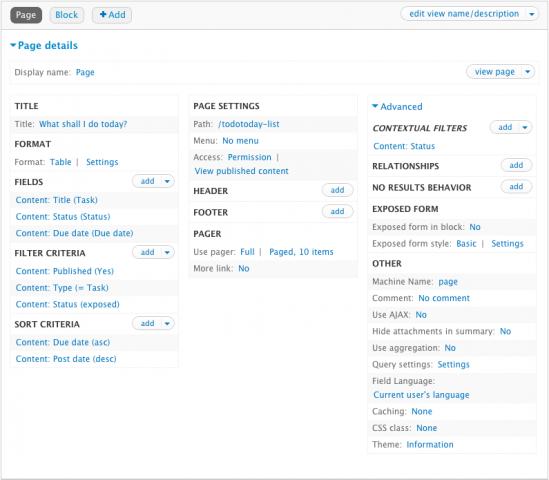This screenshot has height=480, width=549.
Task: Change Use aggregation setting No
Action: (x=450, y=348)
